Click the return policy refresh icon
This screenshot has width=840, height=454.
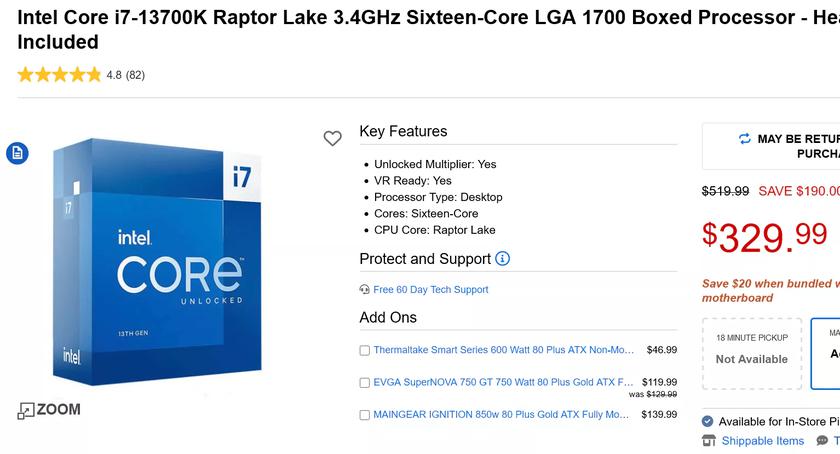click(744, 139)
